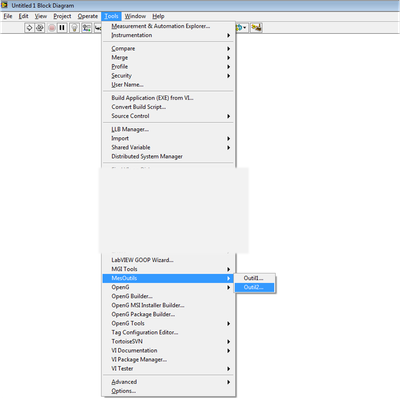The image size is (400, 400).
Task: Choose User Name... from Tools menu
Action: point(168,85)
